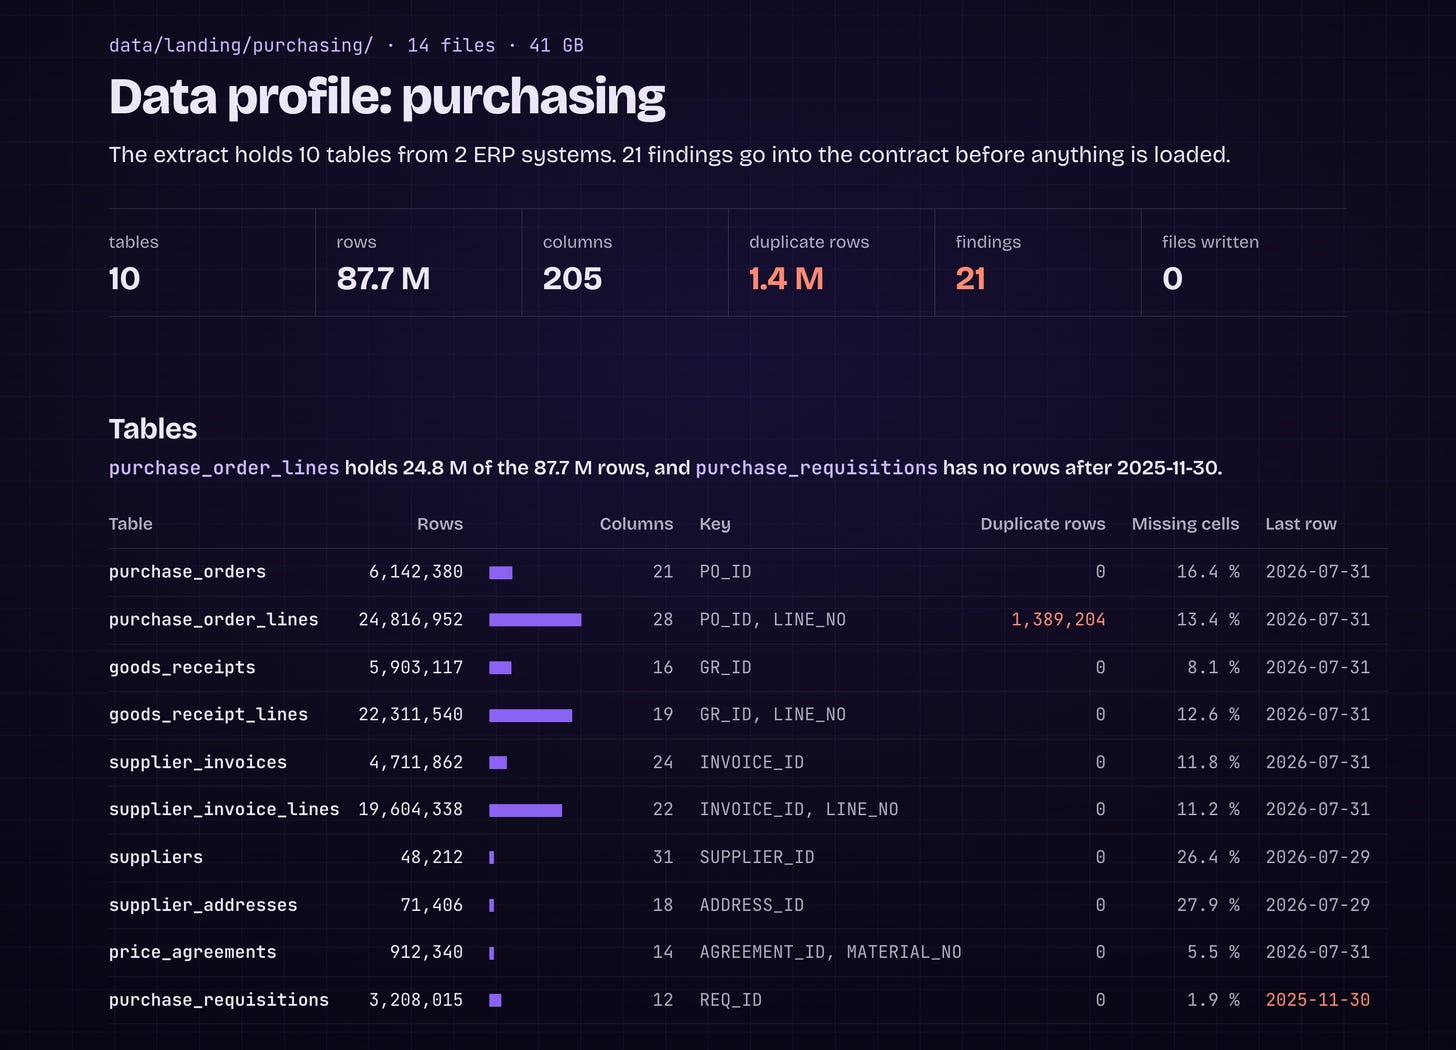The height and width of the screenshot is (1050, 1456).
Task: Click the tables stat value 10
Action: tap(124, 278)
